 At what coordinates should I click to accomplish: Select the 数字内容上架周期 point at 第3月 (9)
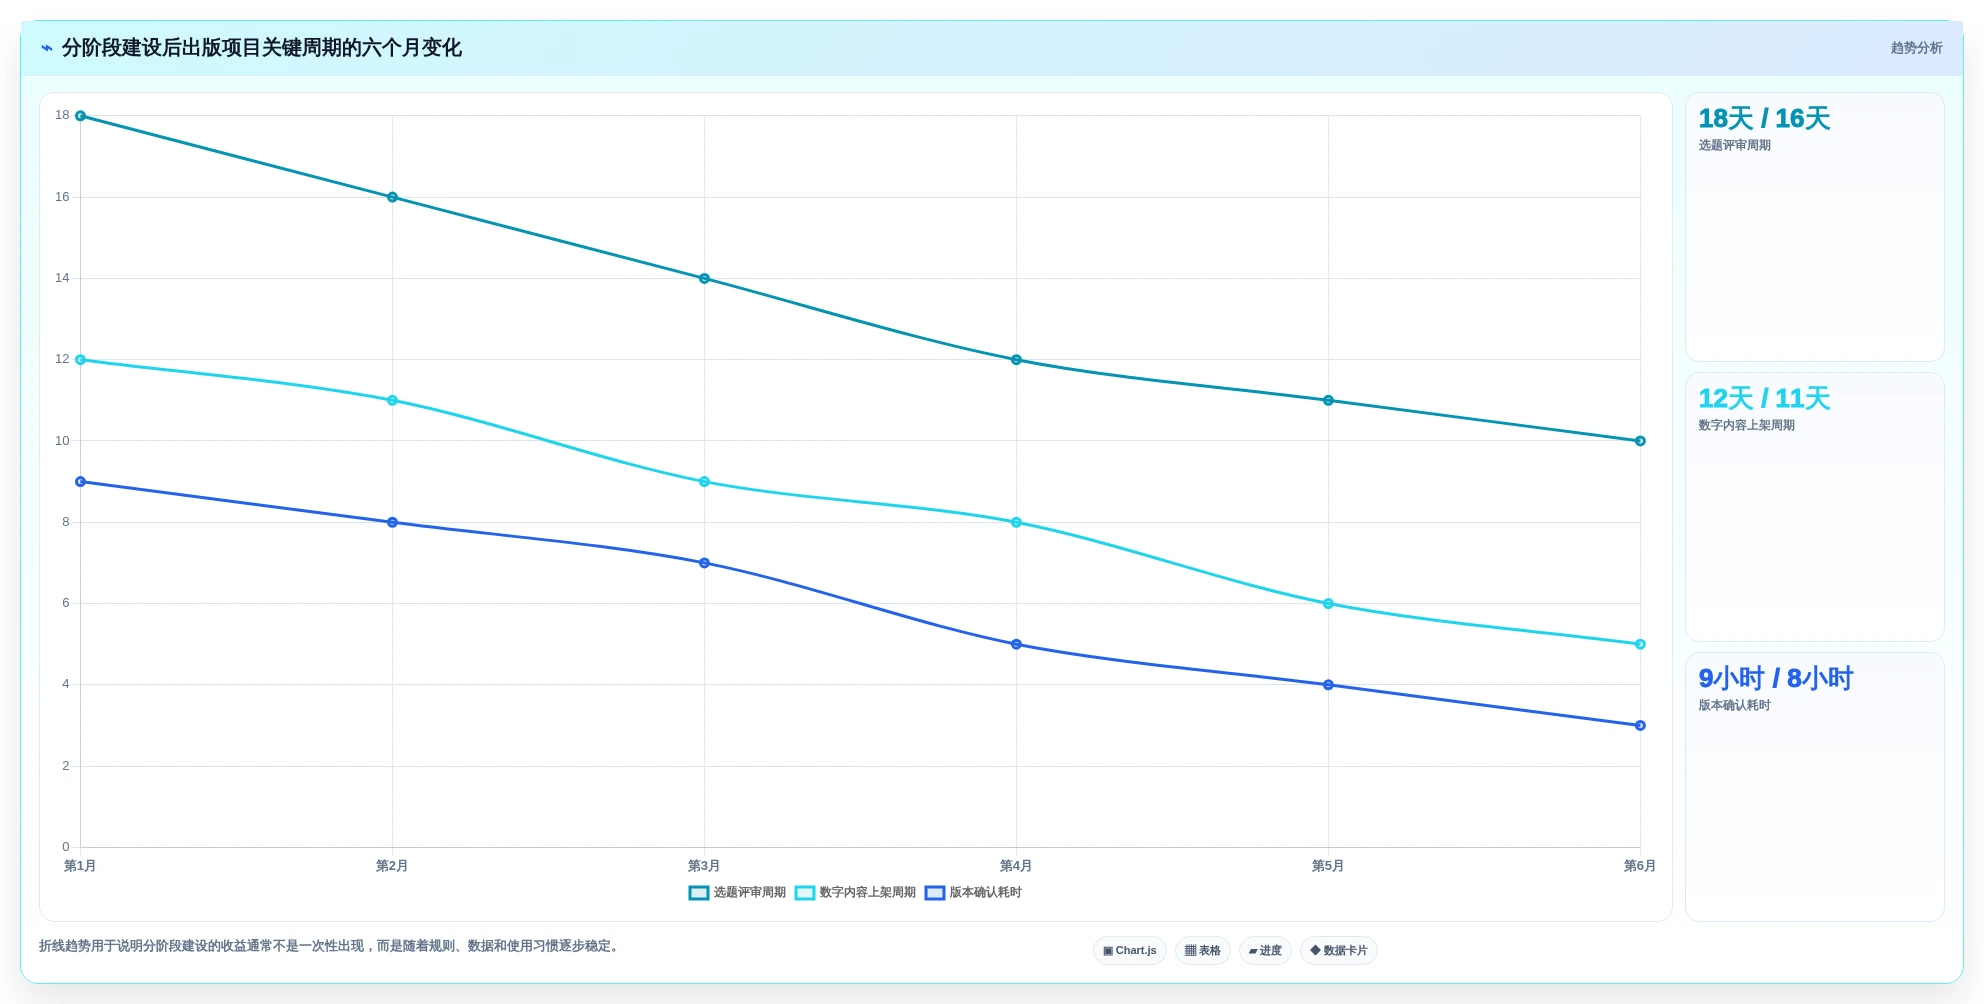[704, 482]
